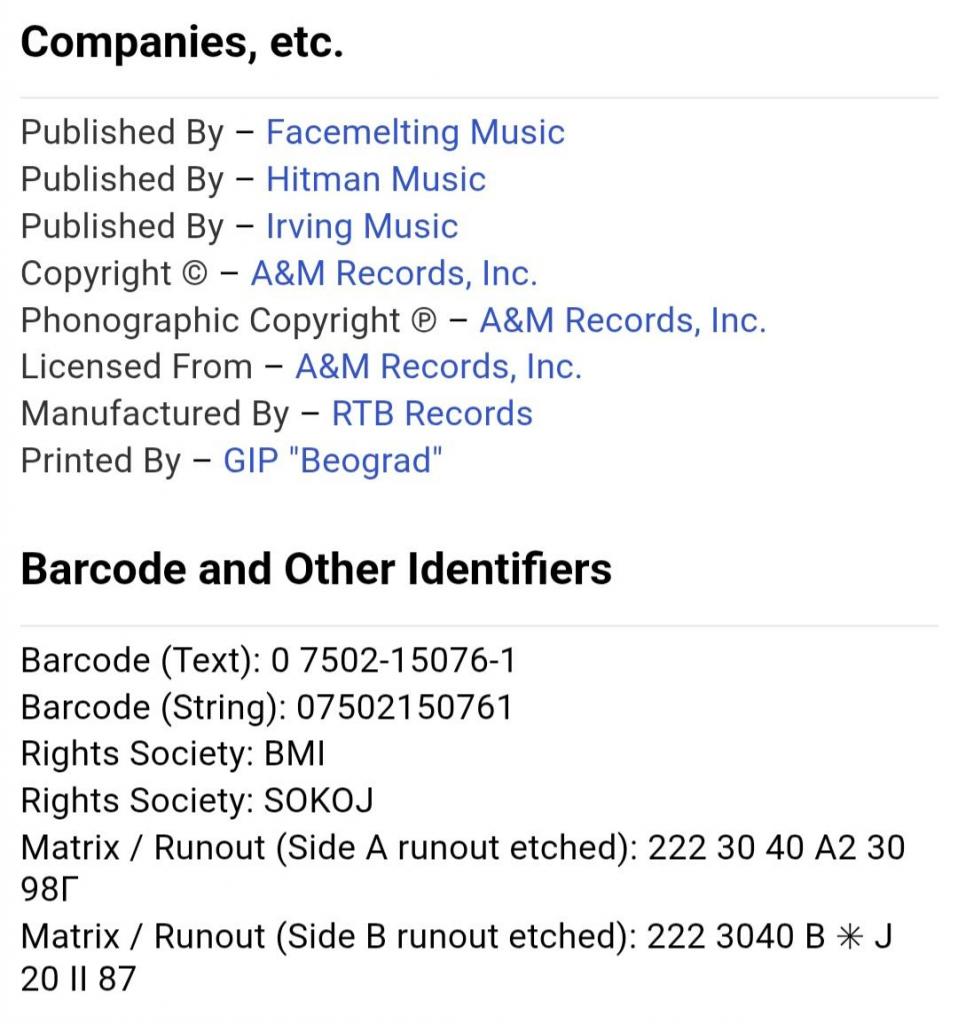Open A&M Records link for Phonographic Copyright
This screenshot has height=1024, width=958.
coord(622,320)
